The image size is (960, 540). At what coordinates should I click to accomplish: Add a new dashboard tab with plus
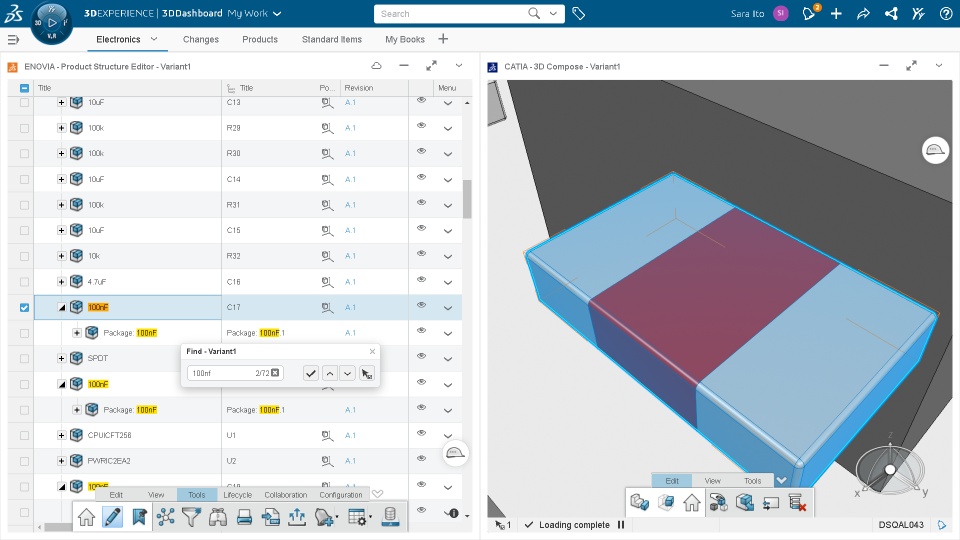[443, 39]
